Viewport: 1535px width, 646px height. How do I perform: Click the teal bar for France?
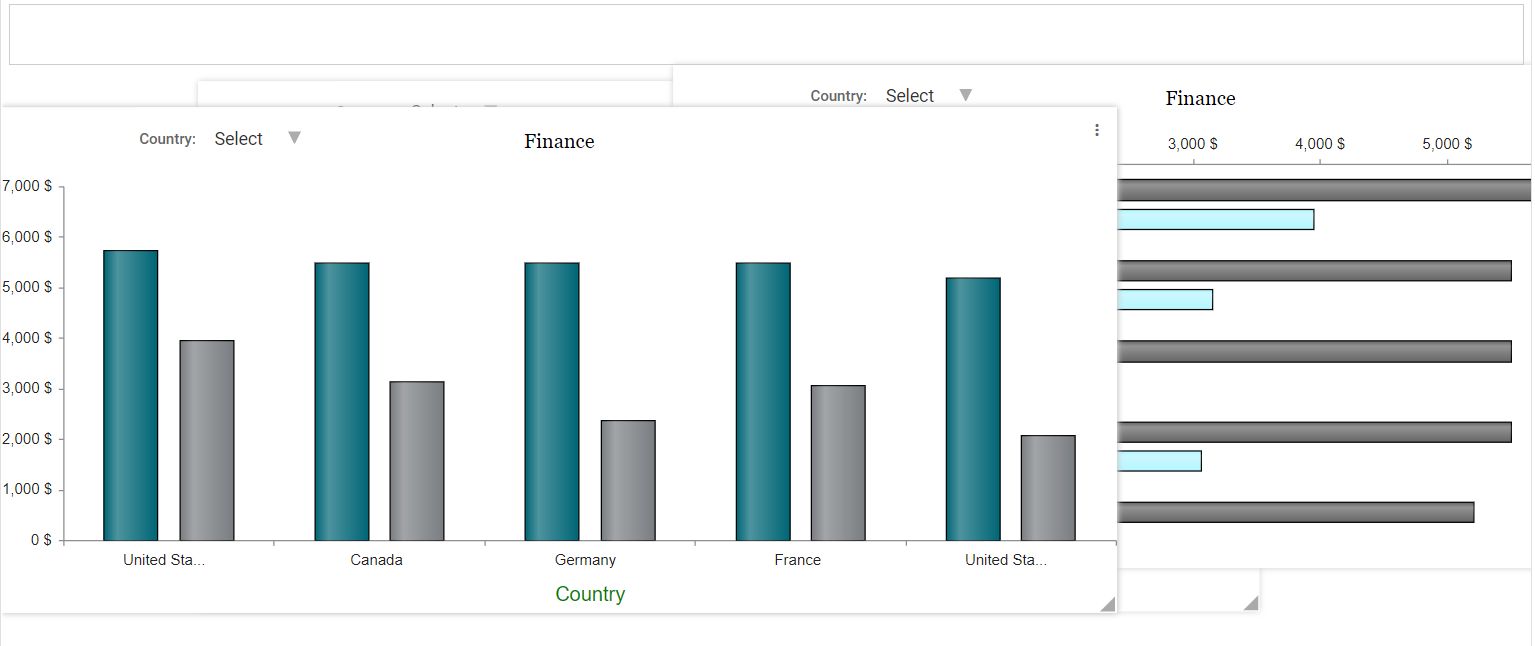[763, 401]
